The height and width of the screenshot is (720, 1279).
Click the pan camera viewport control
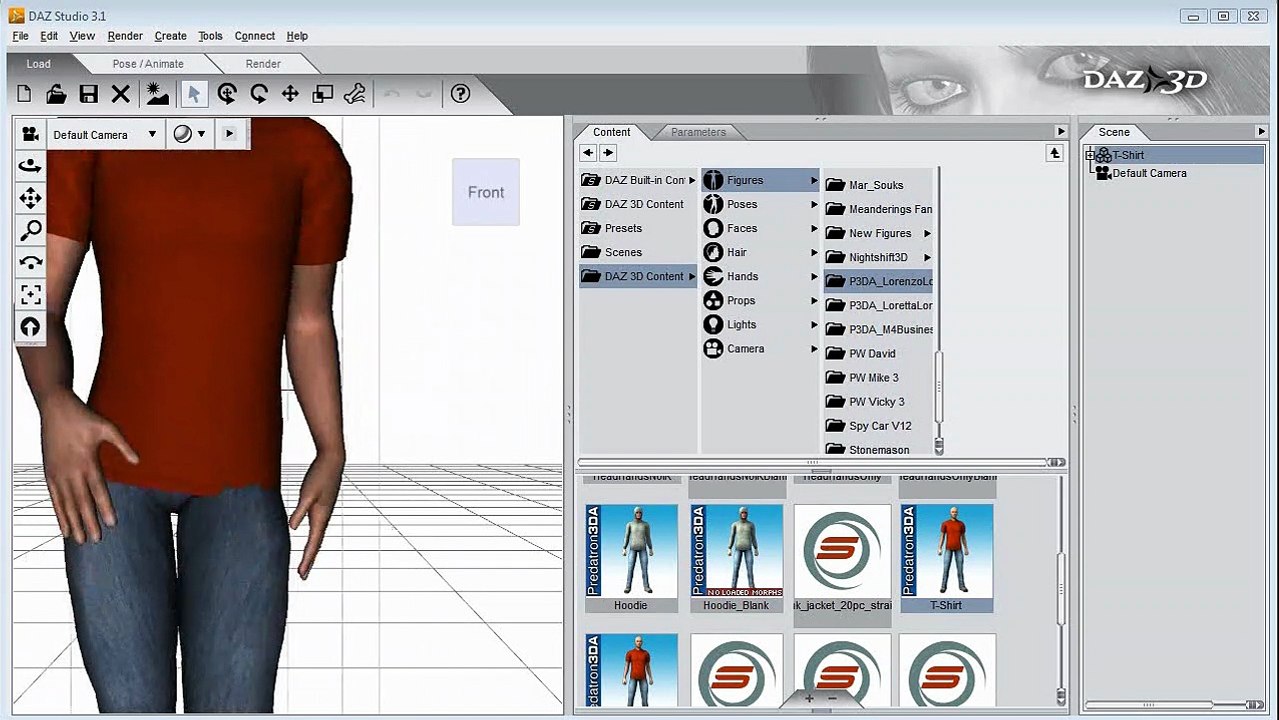coord(30,198)
